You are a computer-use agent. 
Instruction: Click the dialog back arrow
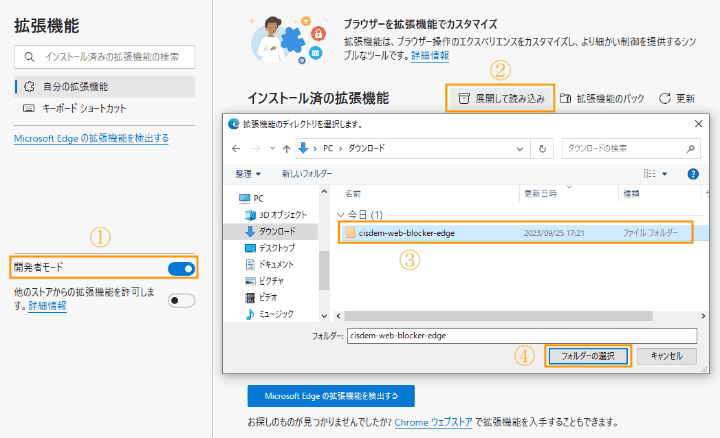click(x=236, y=149)
